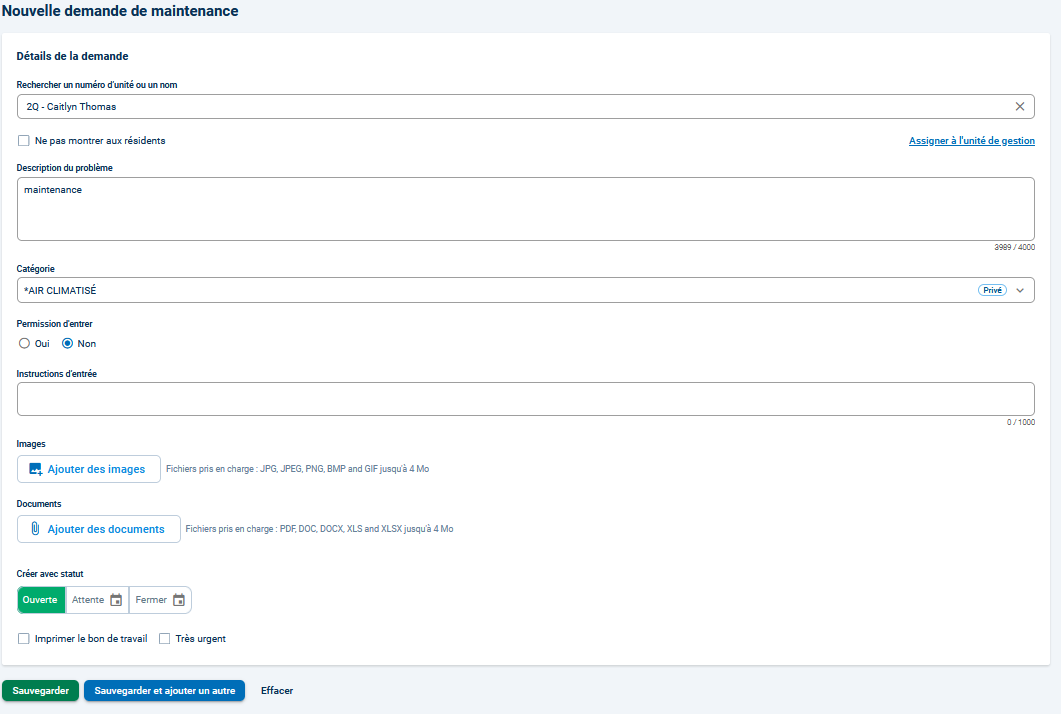The width and height of the screenshot is (1061, 714).
Task: Click 'Sauvegarder et ajouter un autre'
Action: tap(164, 690)
